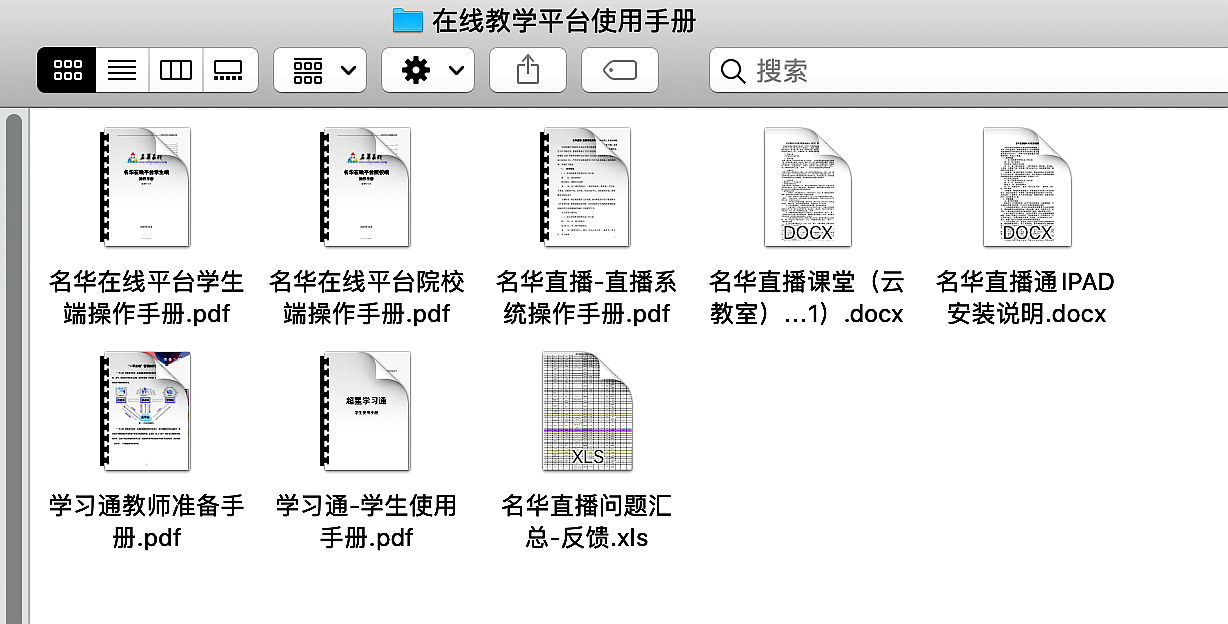
Task: Select the 名华直播课堂 docx file icon
Action: tap(806, 187)
